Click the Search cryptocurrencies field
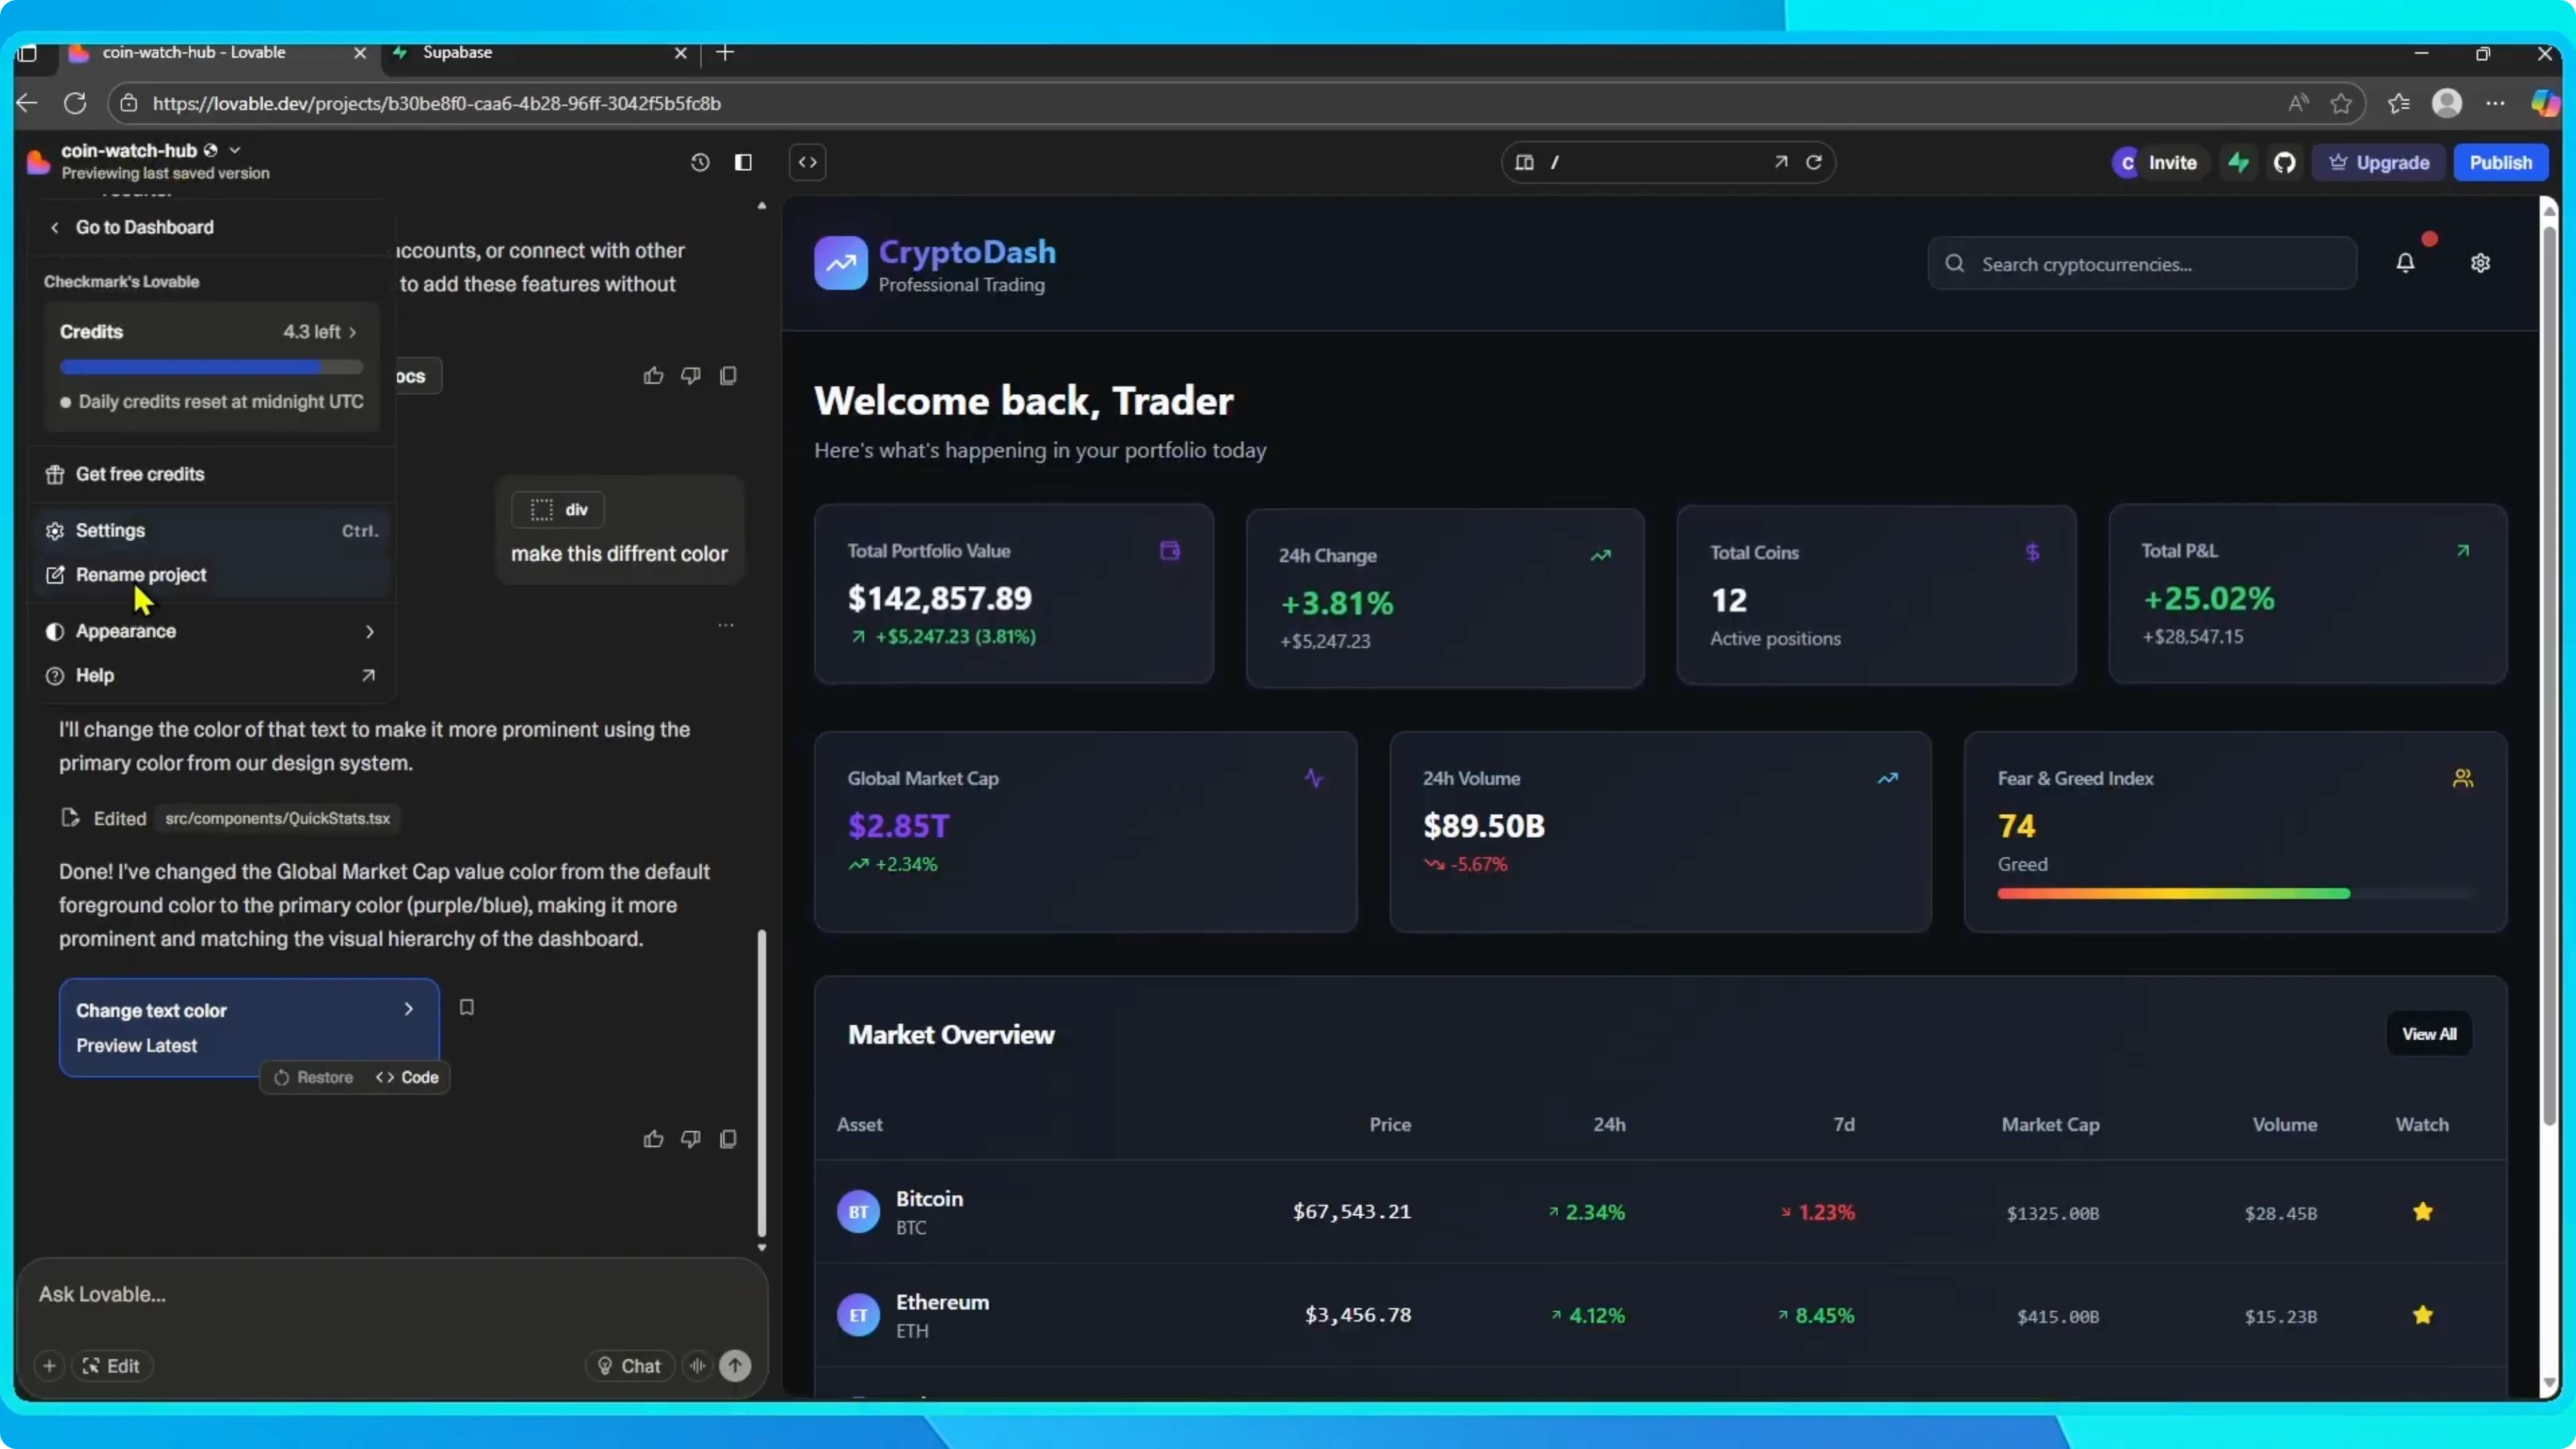 [2142, 264]
